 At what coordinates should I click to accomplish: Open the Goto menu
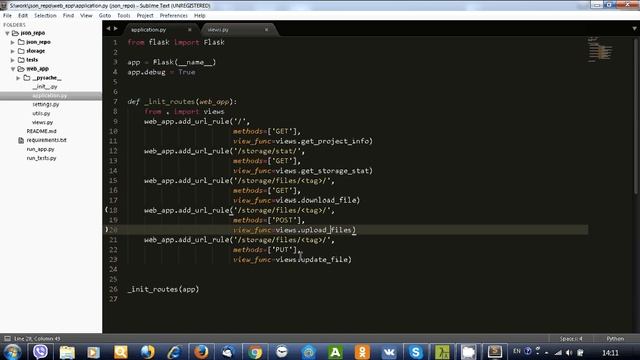tap(105, 16)
